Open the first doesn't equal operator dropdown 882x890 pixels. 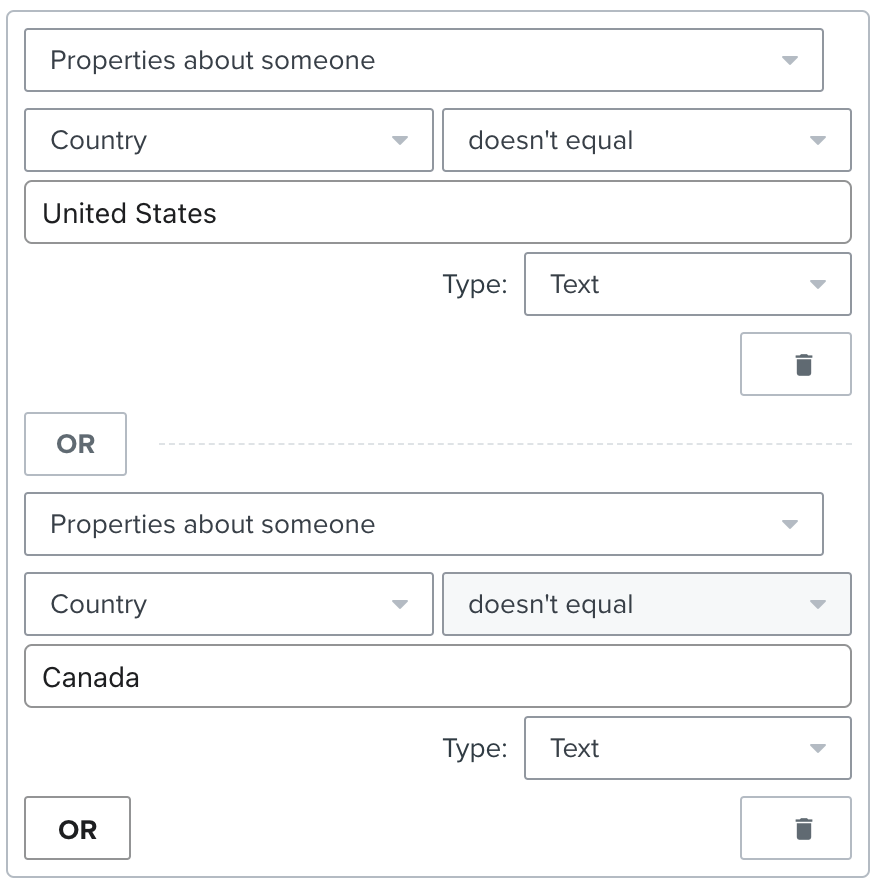(x=646, y=140)
